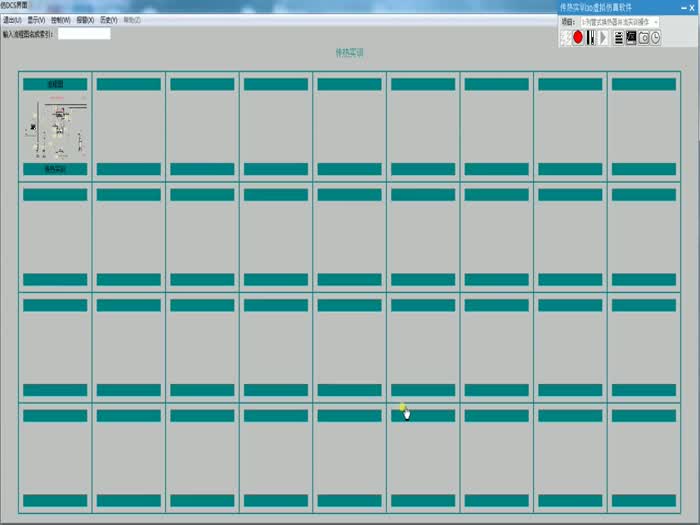Open the process flow diagram thumbnail
This screenshot has width=700, height=525.
[x=56, y=128]
